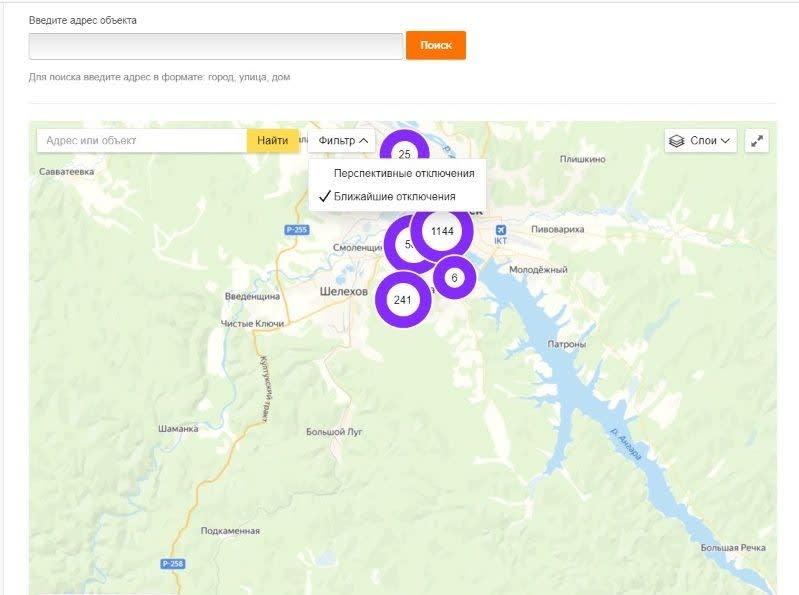Click the р. Ангара river label

pos(625,445)
